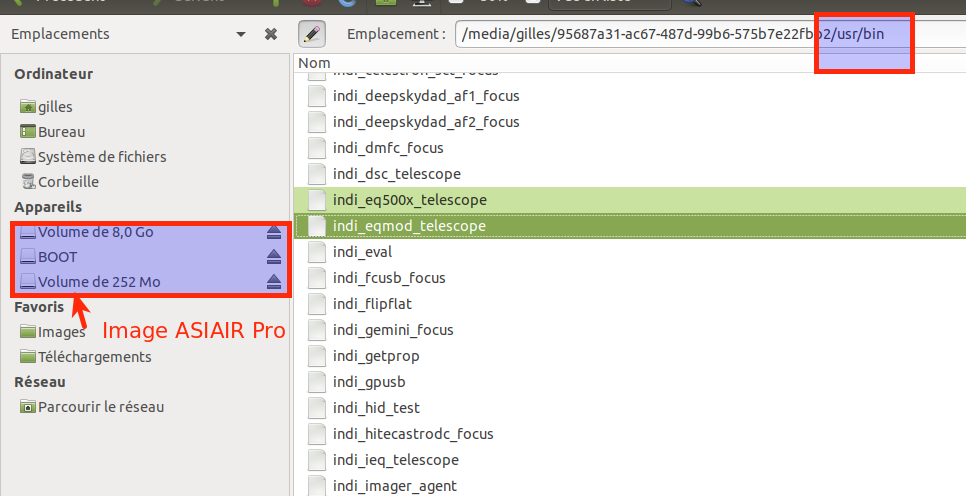Image resolution: width=966 pixels, height=496 pixels.
Task: Click file icon of indi_hid_test
Action: click(x=317, y=408)
